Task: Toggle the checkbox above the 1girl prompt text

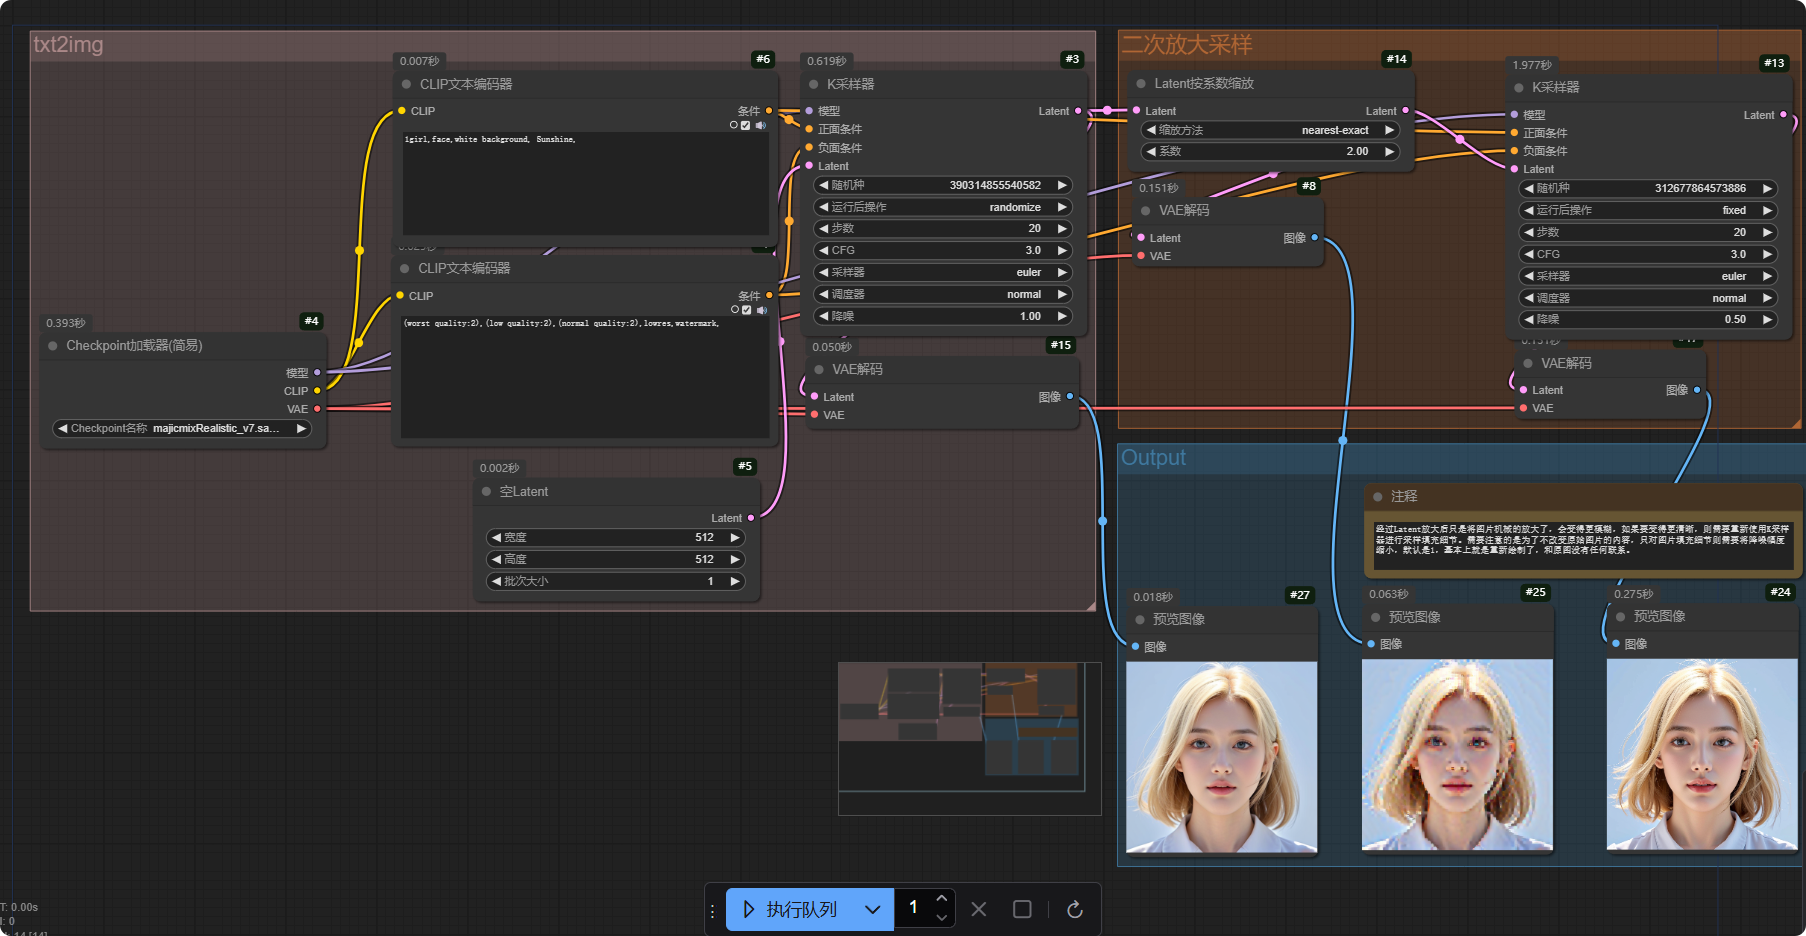Action: tap(746, 125)
